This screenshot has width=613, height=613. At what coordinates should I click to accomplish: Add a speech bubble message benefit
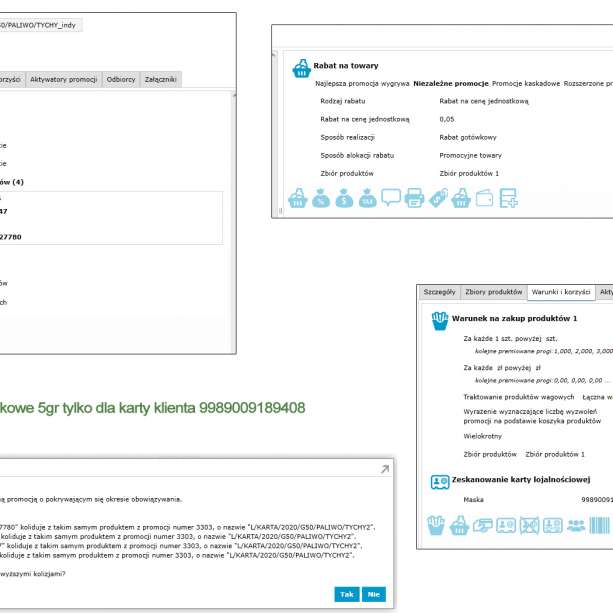391,197
